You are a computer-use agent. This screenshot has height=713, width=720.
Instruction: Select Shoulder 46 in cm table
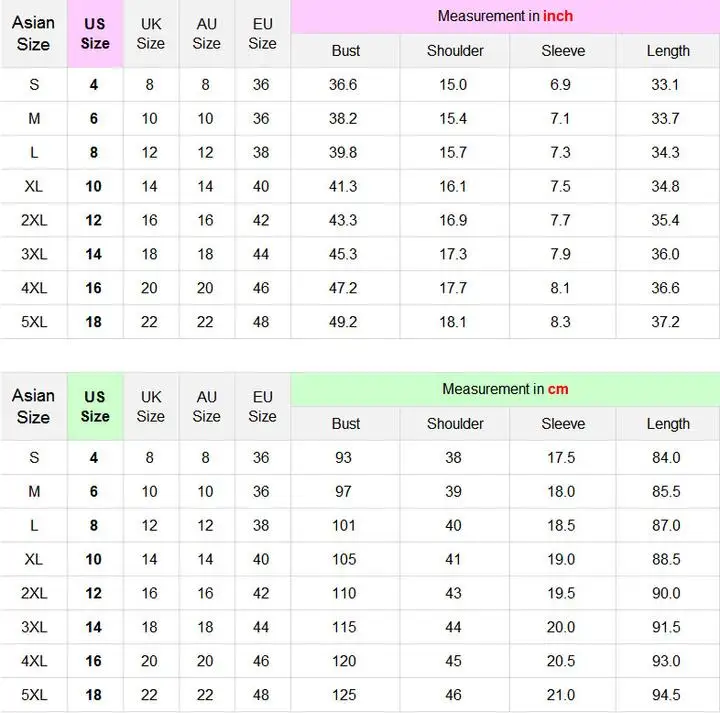point(453,695)
